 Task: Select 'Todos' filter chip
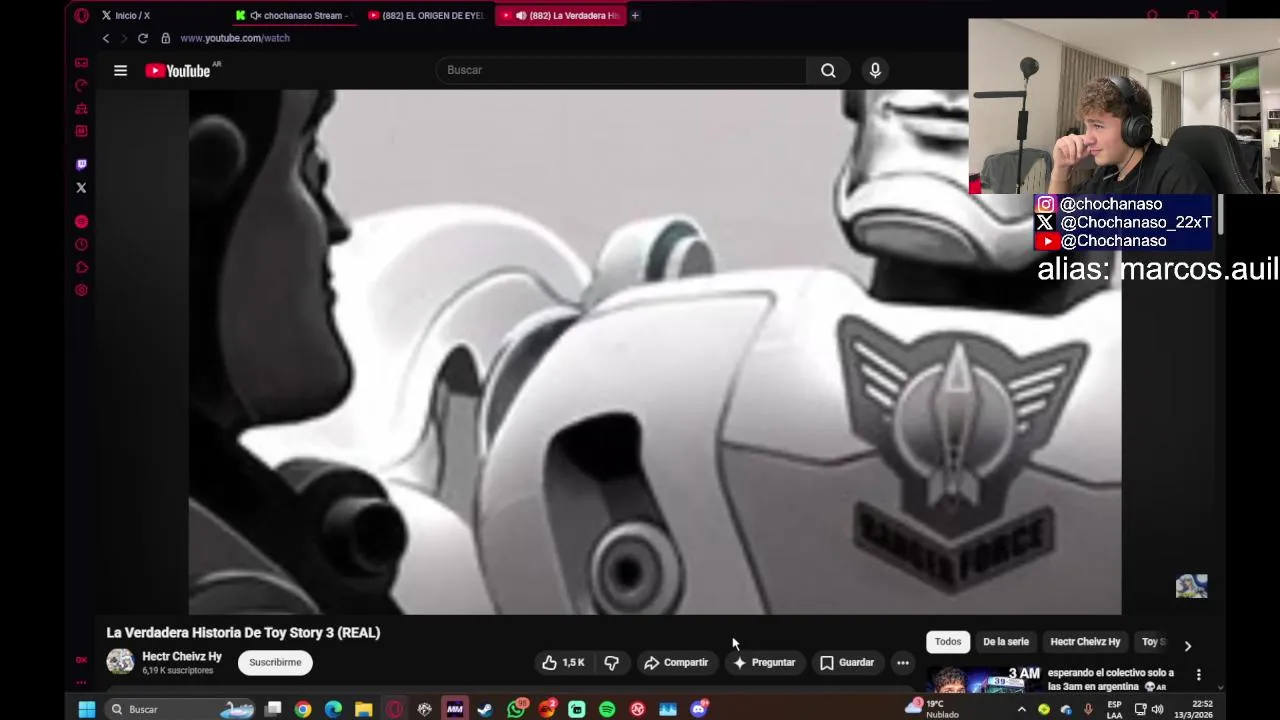pyautogui.click(x=948, y=642)
